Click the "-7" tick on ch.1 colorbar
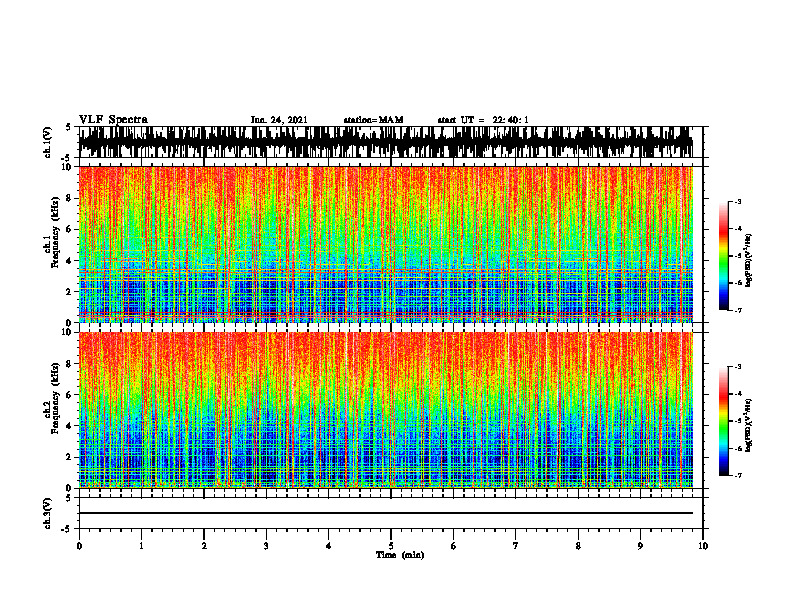The image size is (792, 612). [737, 310]
